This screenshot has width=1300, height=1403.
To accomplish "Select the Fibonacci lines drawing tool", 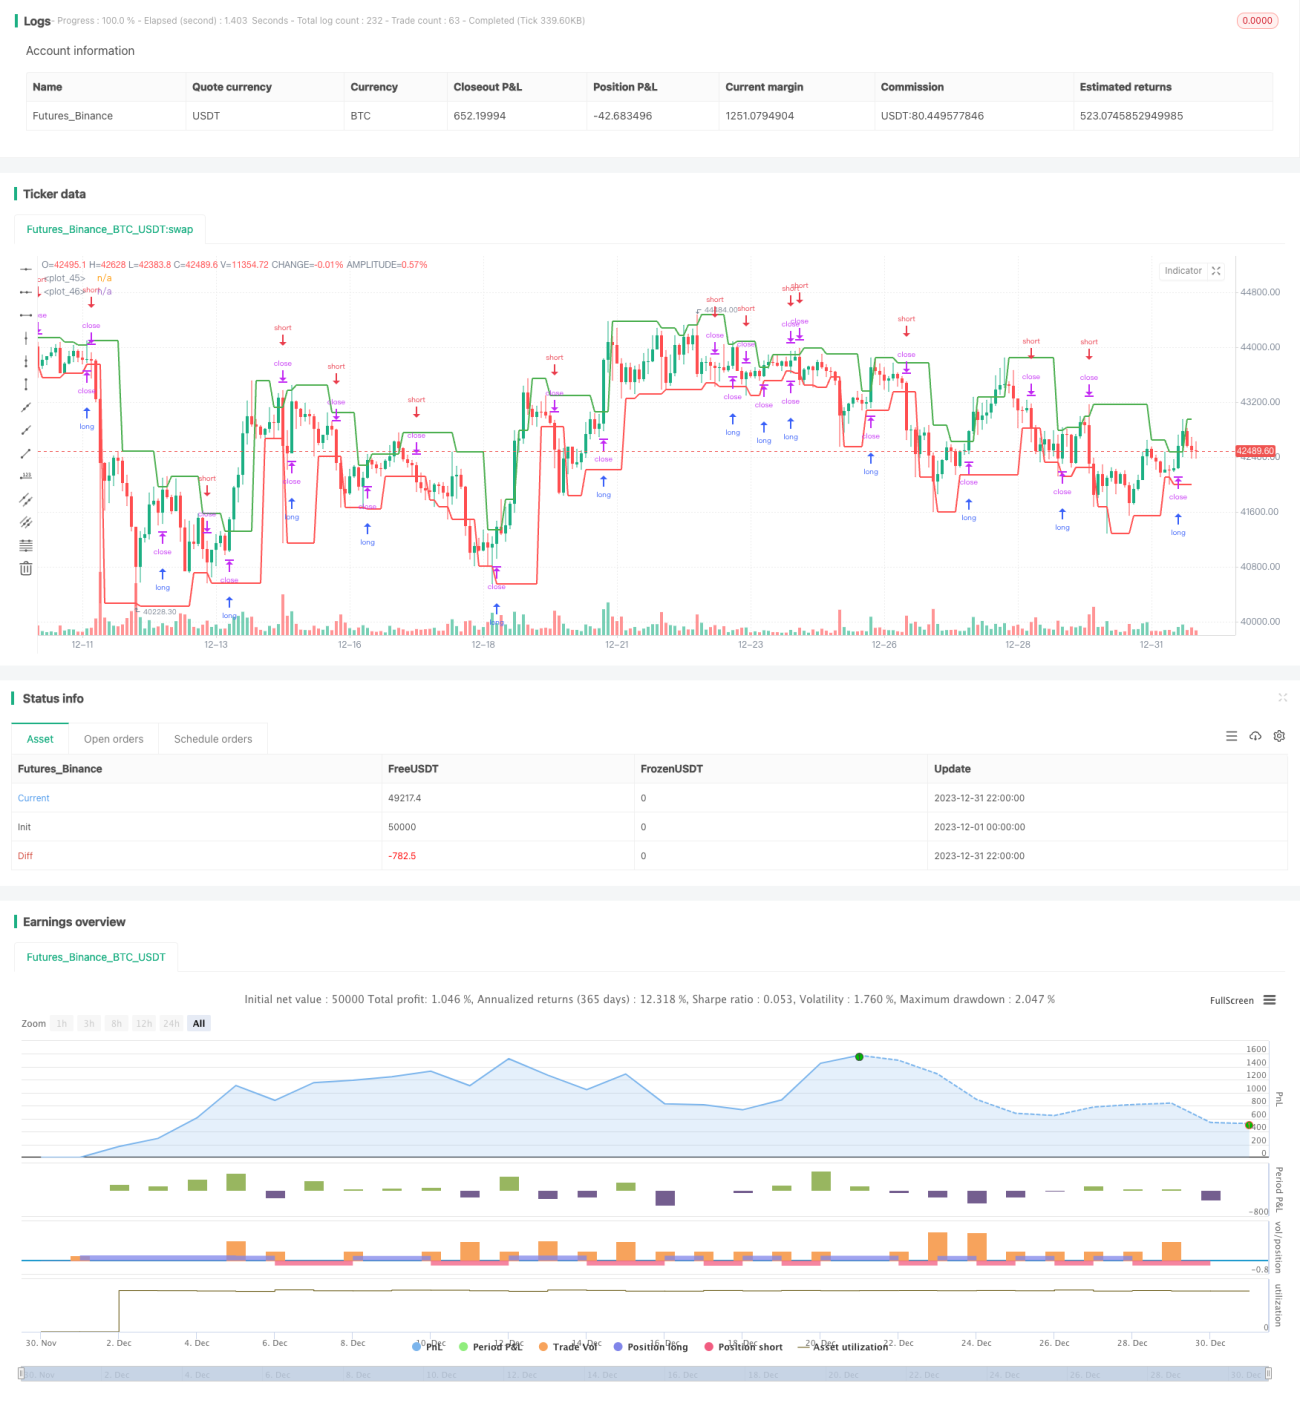I will click(26, 545).
